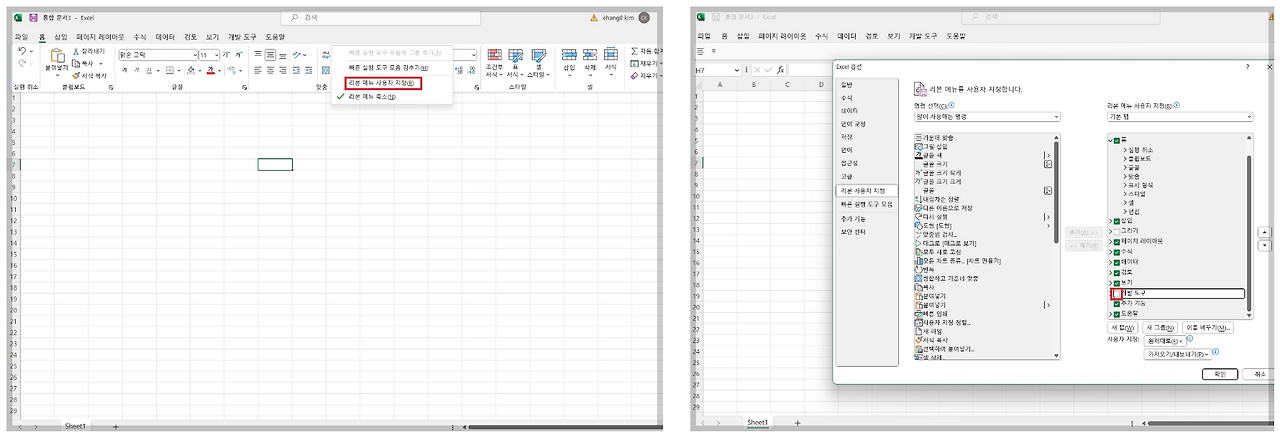Click the user avatar next to changil kim
1280x437 pixels.
644,17
